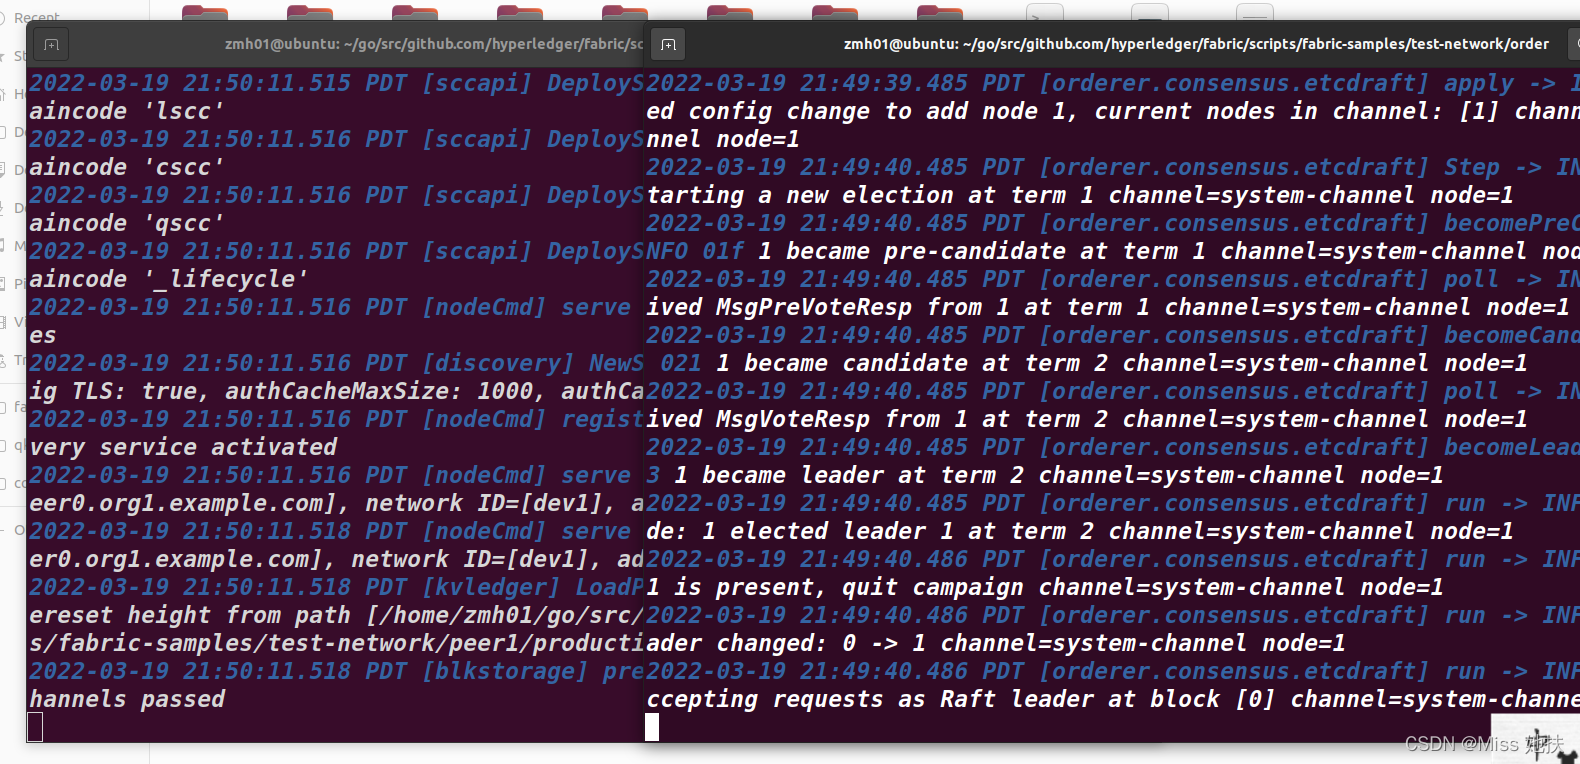Click the text "tarting a new election at term 1"
This screenshot has height=764, width=1580.
[870, 195]
